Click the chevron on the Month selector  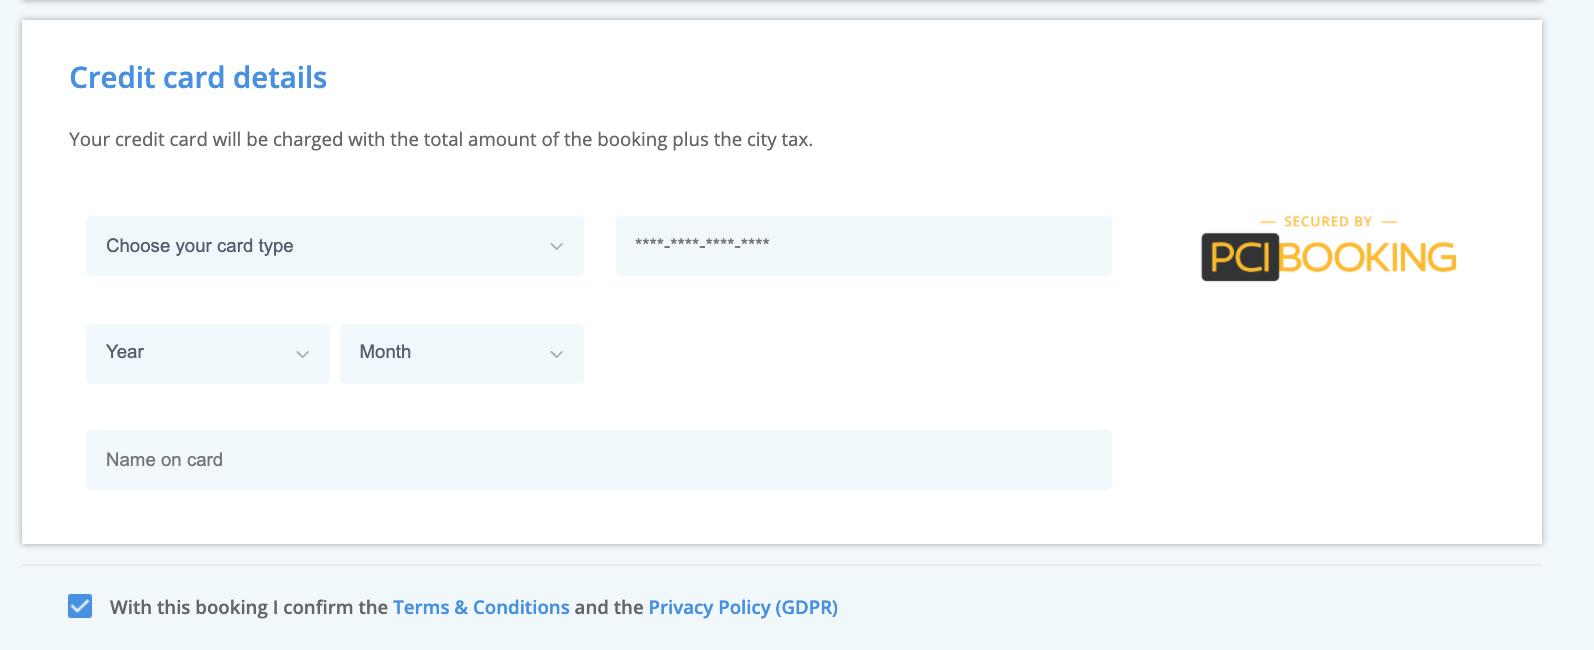(x=557, y=353)
